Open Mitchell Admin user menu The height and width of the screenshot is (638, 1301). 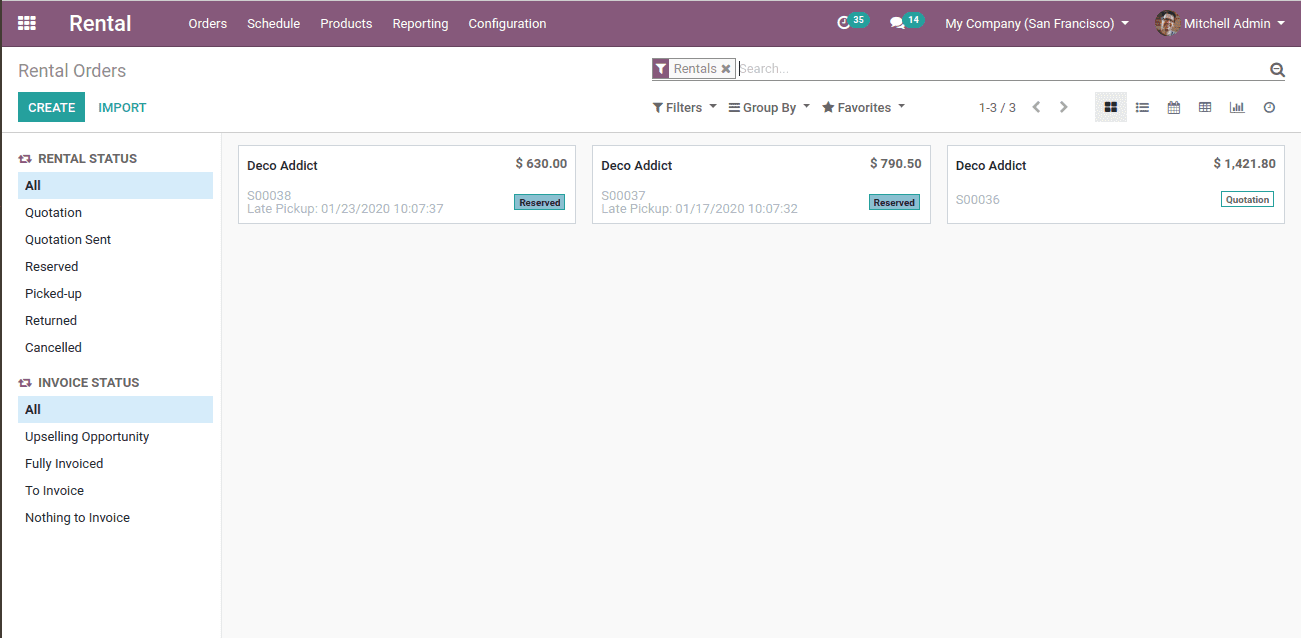point(1220,23)
